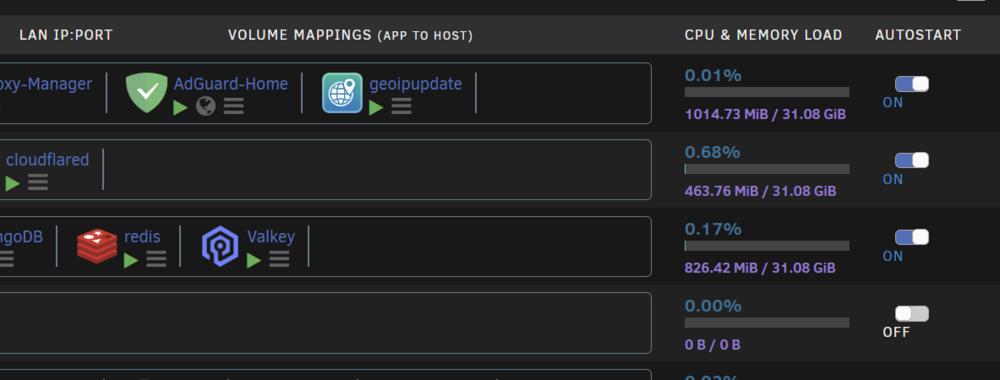
Task: Click the AdGuard-Home shield icon
Action: click(x=147, y=93)
